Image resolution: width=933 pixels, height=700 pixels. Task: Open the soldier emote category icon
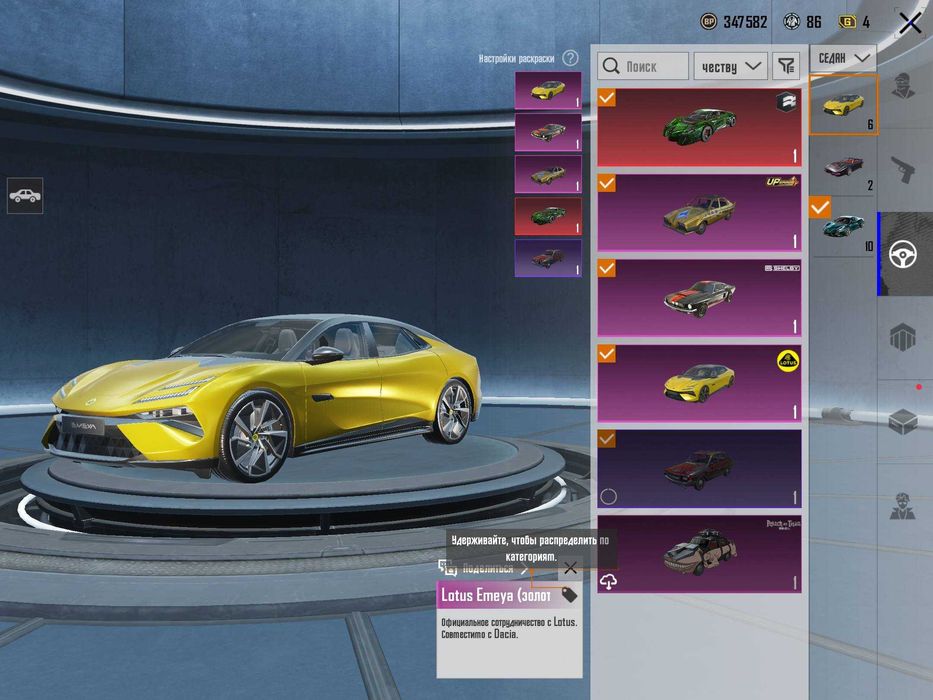click(903, 506)
